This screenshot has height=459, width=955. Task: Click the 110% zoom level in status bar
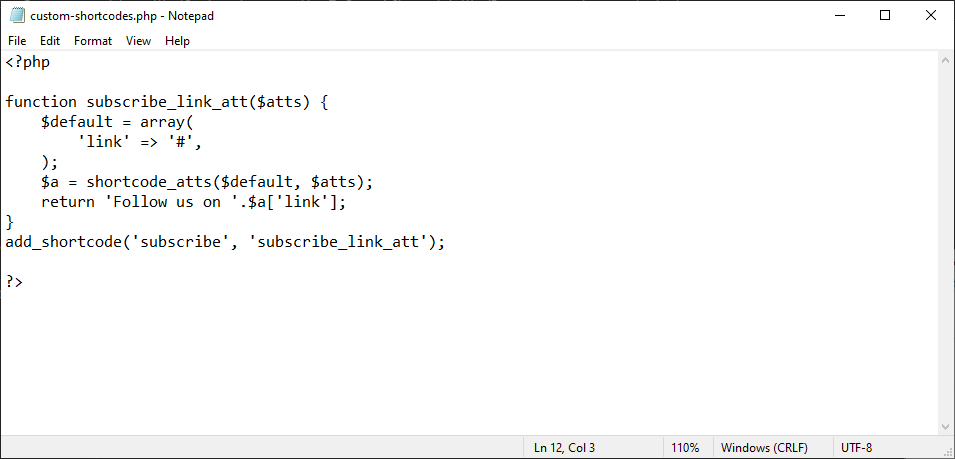click(x=685, y=448)
